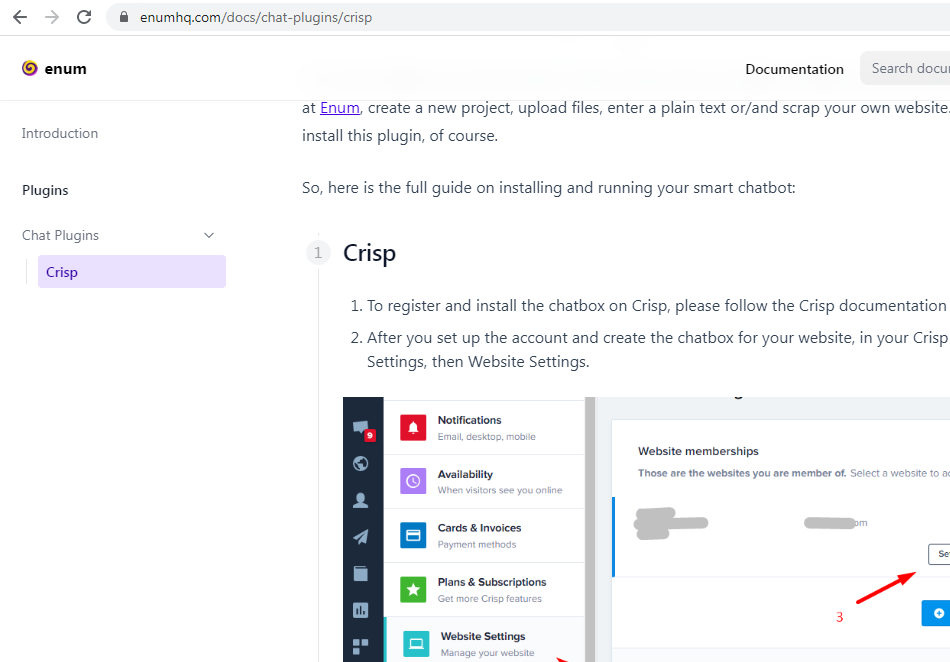Click the Crisp analytics chart icon
The height and width of the screenshot is (662, 950).
tap(360, 610)
